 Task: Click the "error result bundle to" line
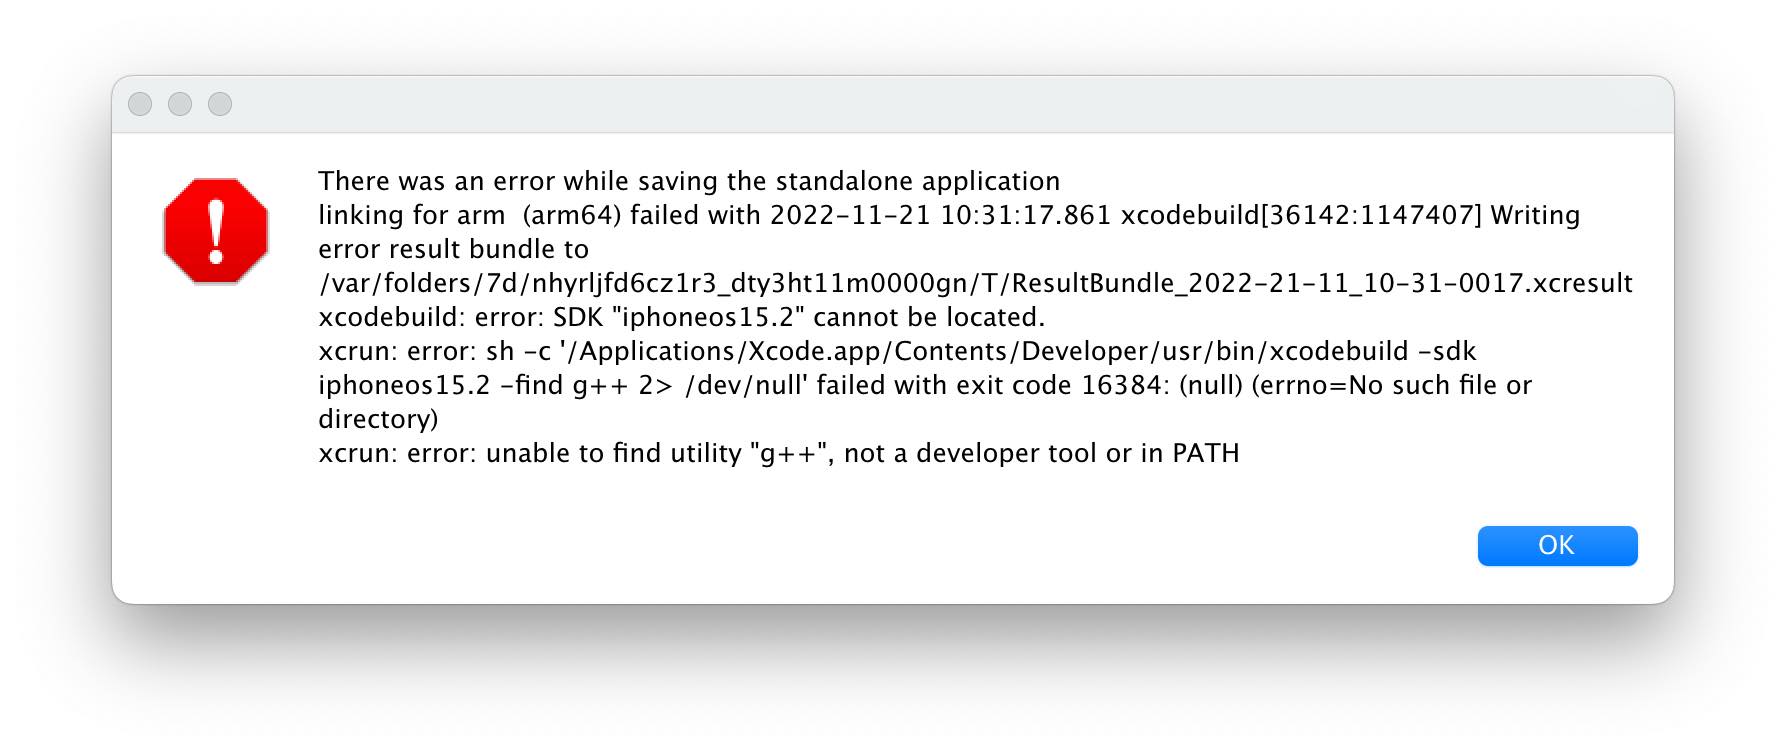click(x=453, y=249)
